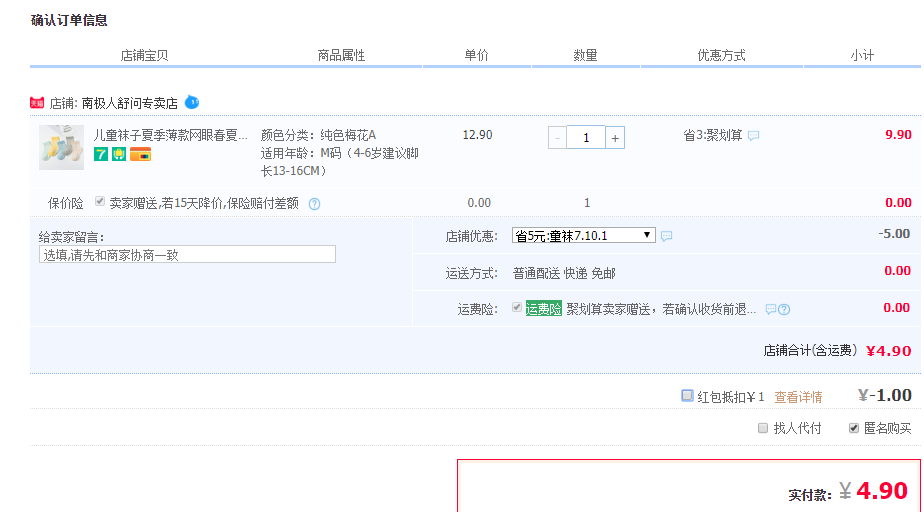The width and height of the screenshot is (924, 512).
Task: Click the green shield guarantee badge
Action: click(119, 154)
